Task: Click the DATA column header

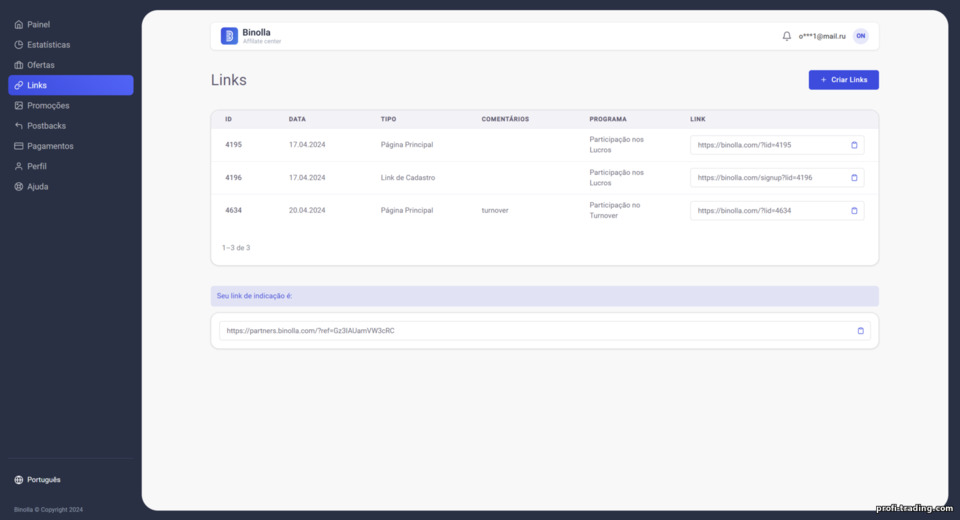Action: [297, 119]
